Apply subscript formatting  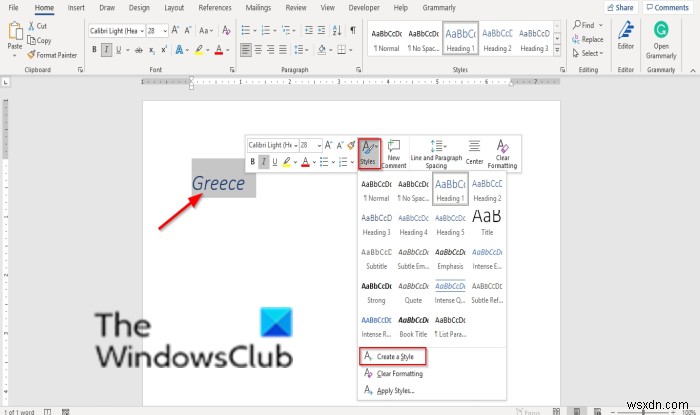click(152, 50)
